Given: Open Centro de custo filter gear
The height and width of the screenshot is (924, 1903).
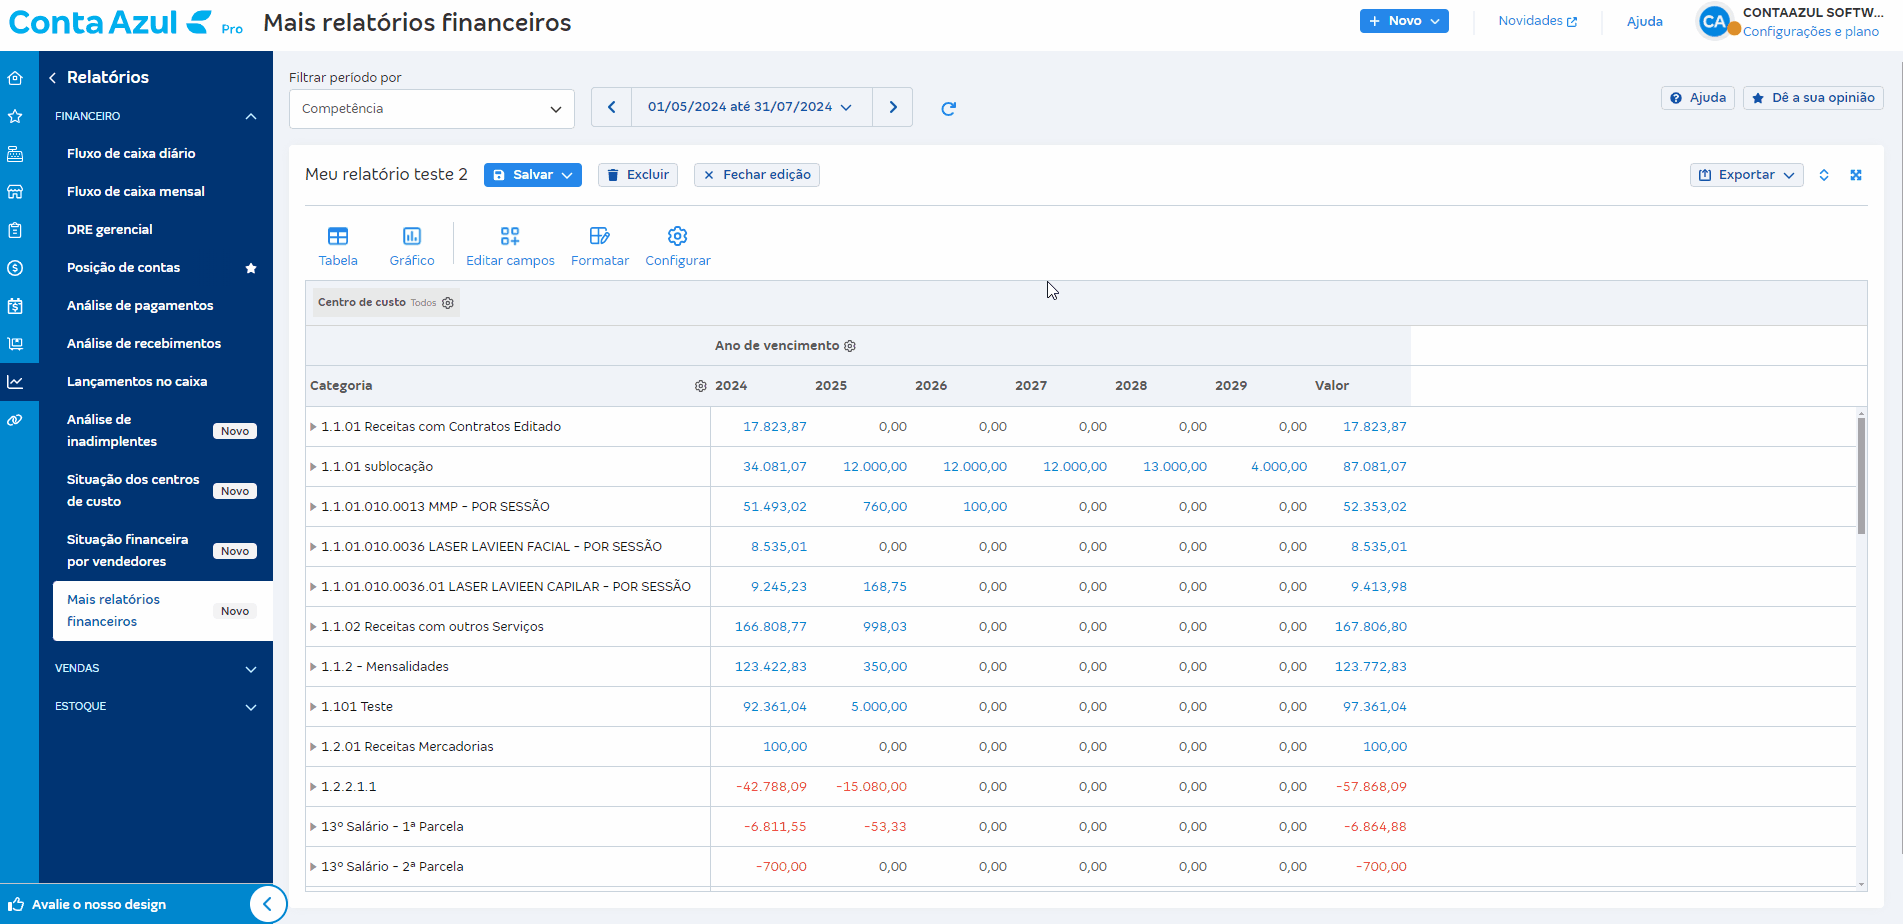Looking at the screenshot, I should pyautogui.click(x=448, y=303).
